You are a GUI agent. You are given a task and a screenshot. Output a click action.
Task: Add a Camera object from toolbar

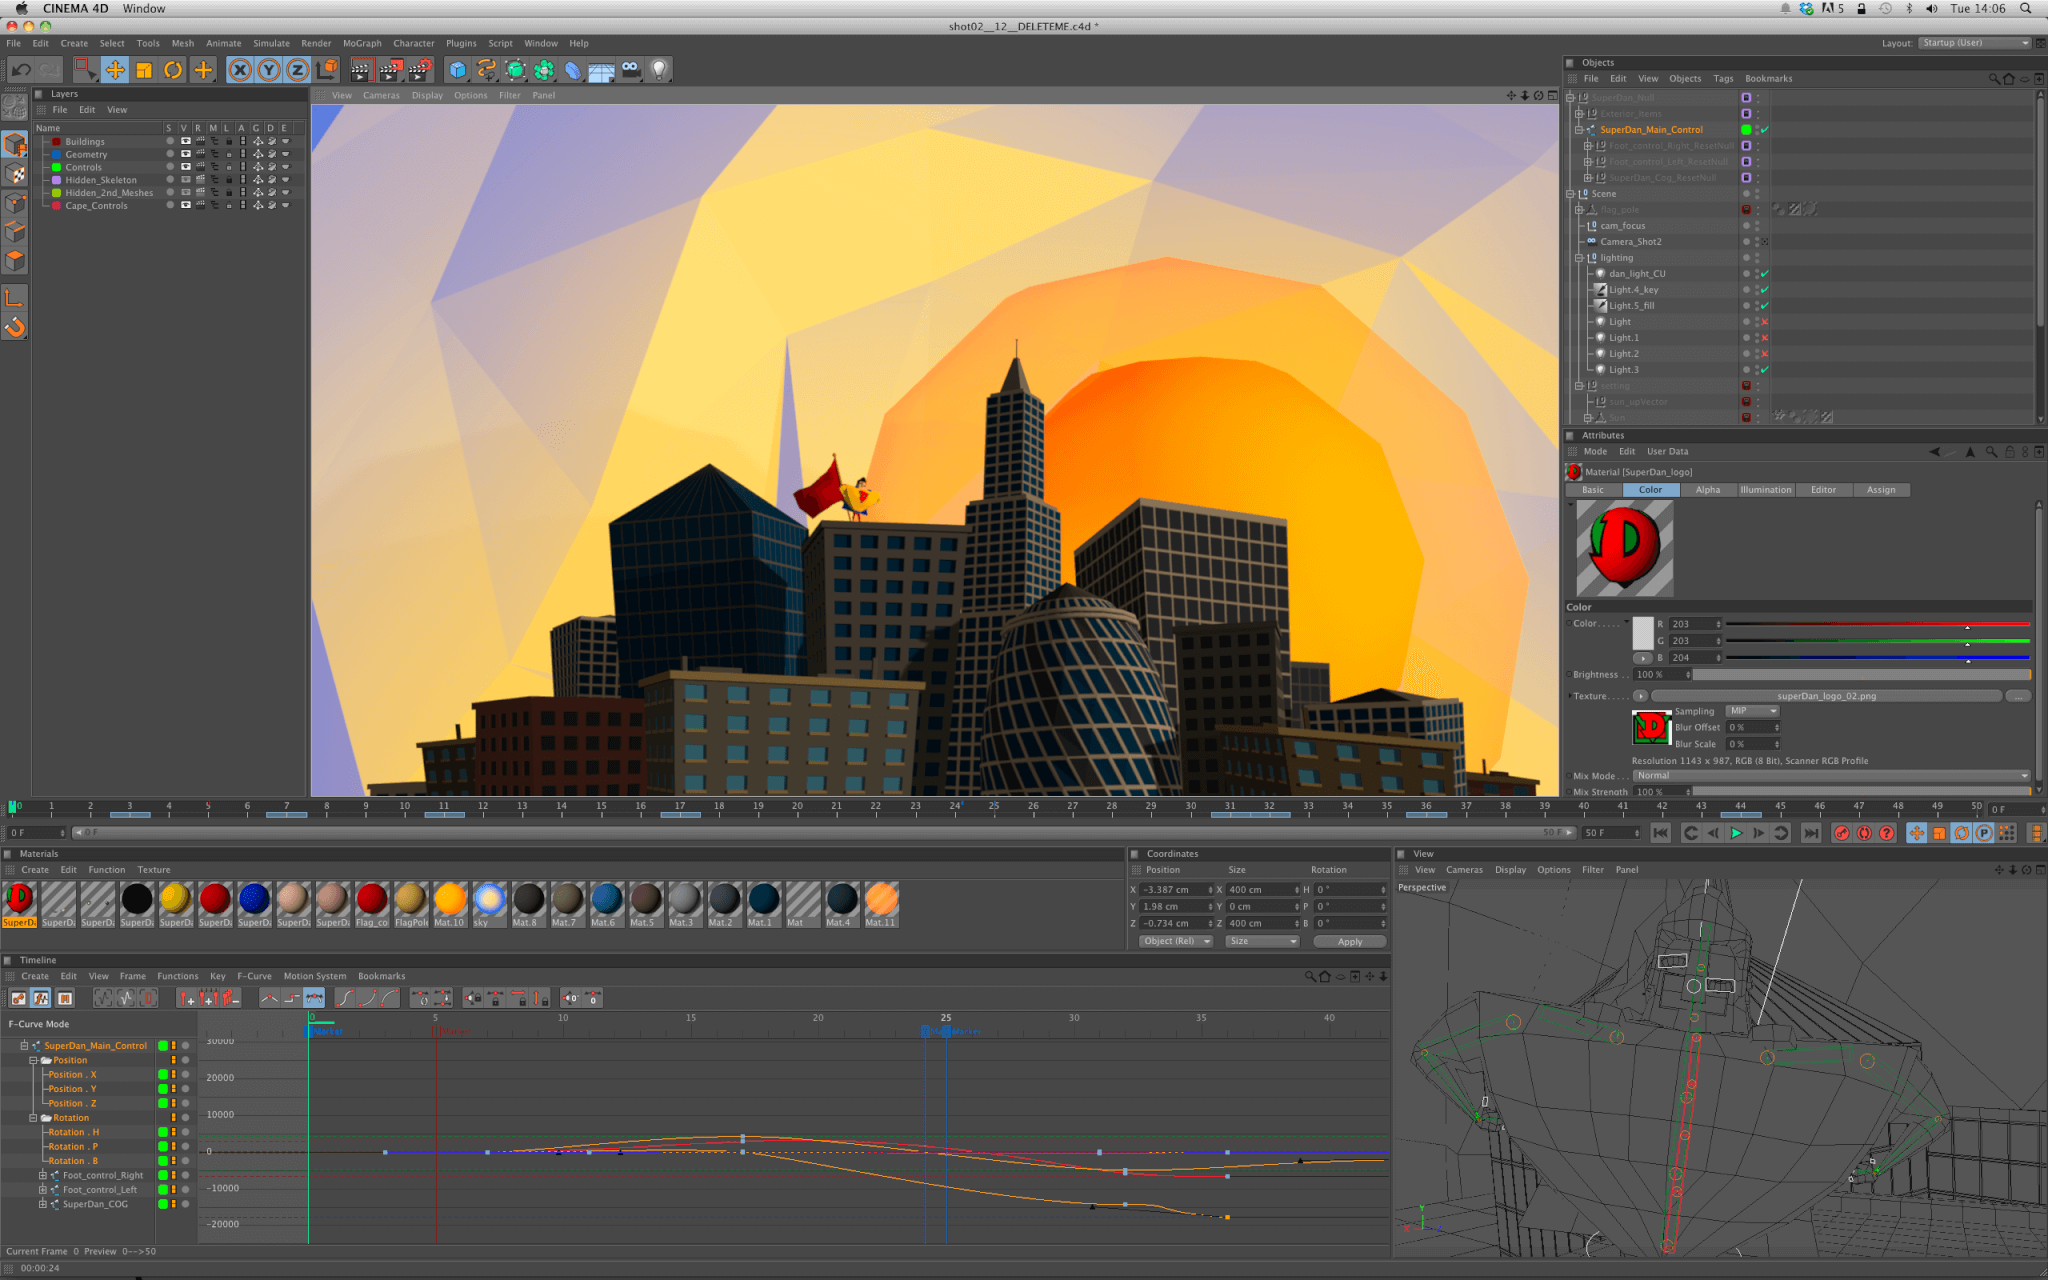coord(631,70)
